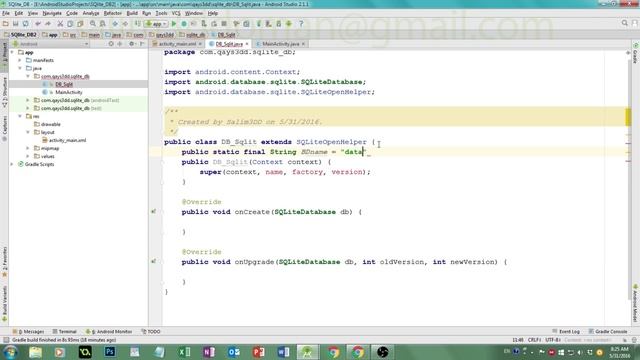Open the Android Monitor tool window button

[109, 331]
